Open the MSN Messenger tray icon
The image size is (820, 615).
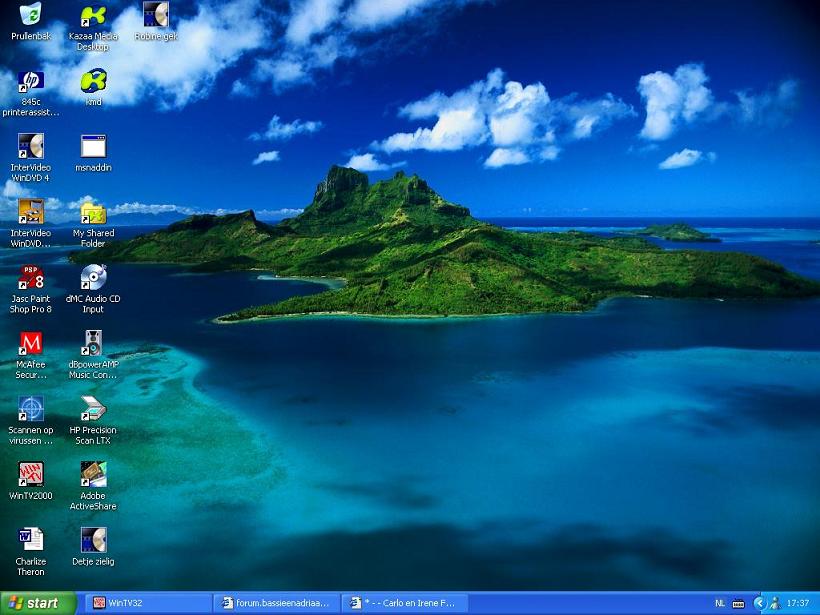pos(775,603)
